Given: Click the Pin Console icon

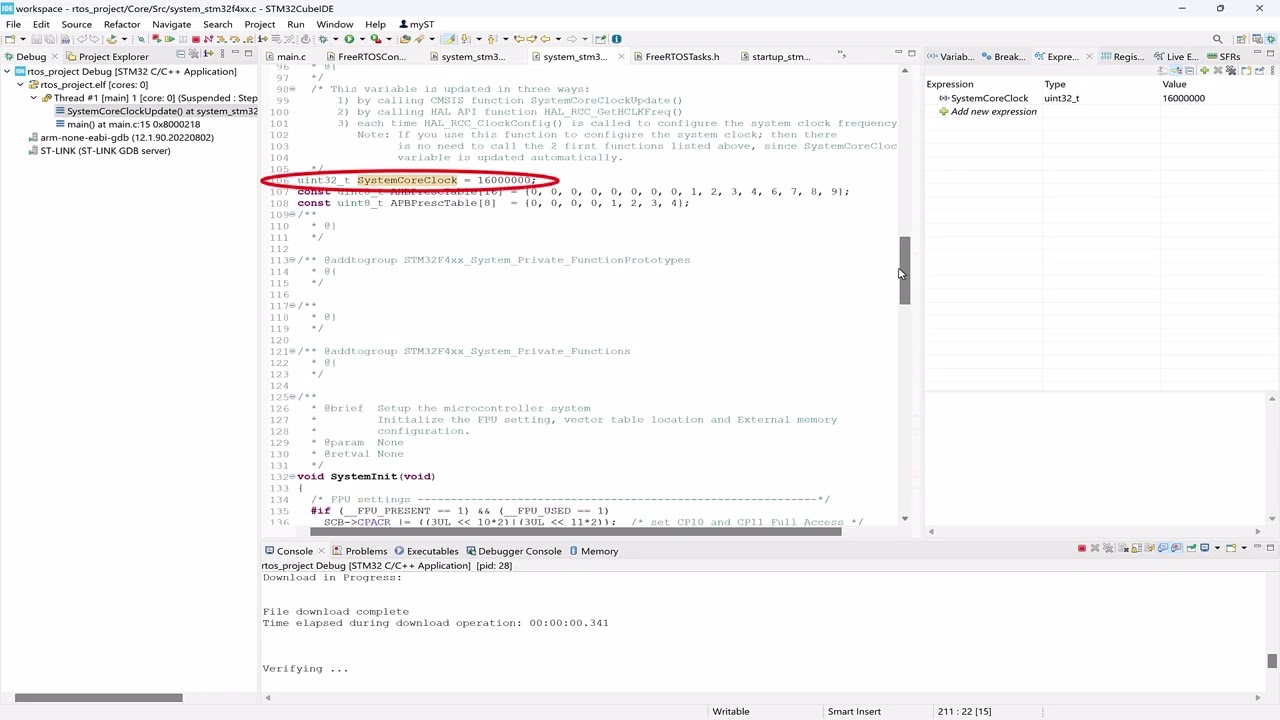Looking at the screenshot, I should tap(1192, 548).
